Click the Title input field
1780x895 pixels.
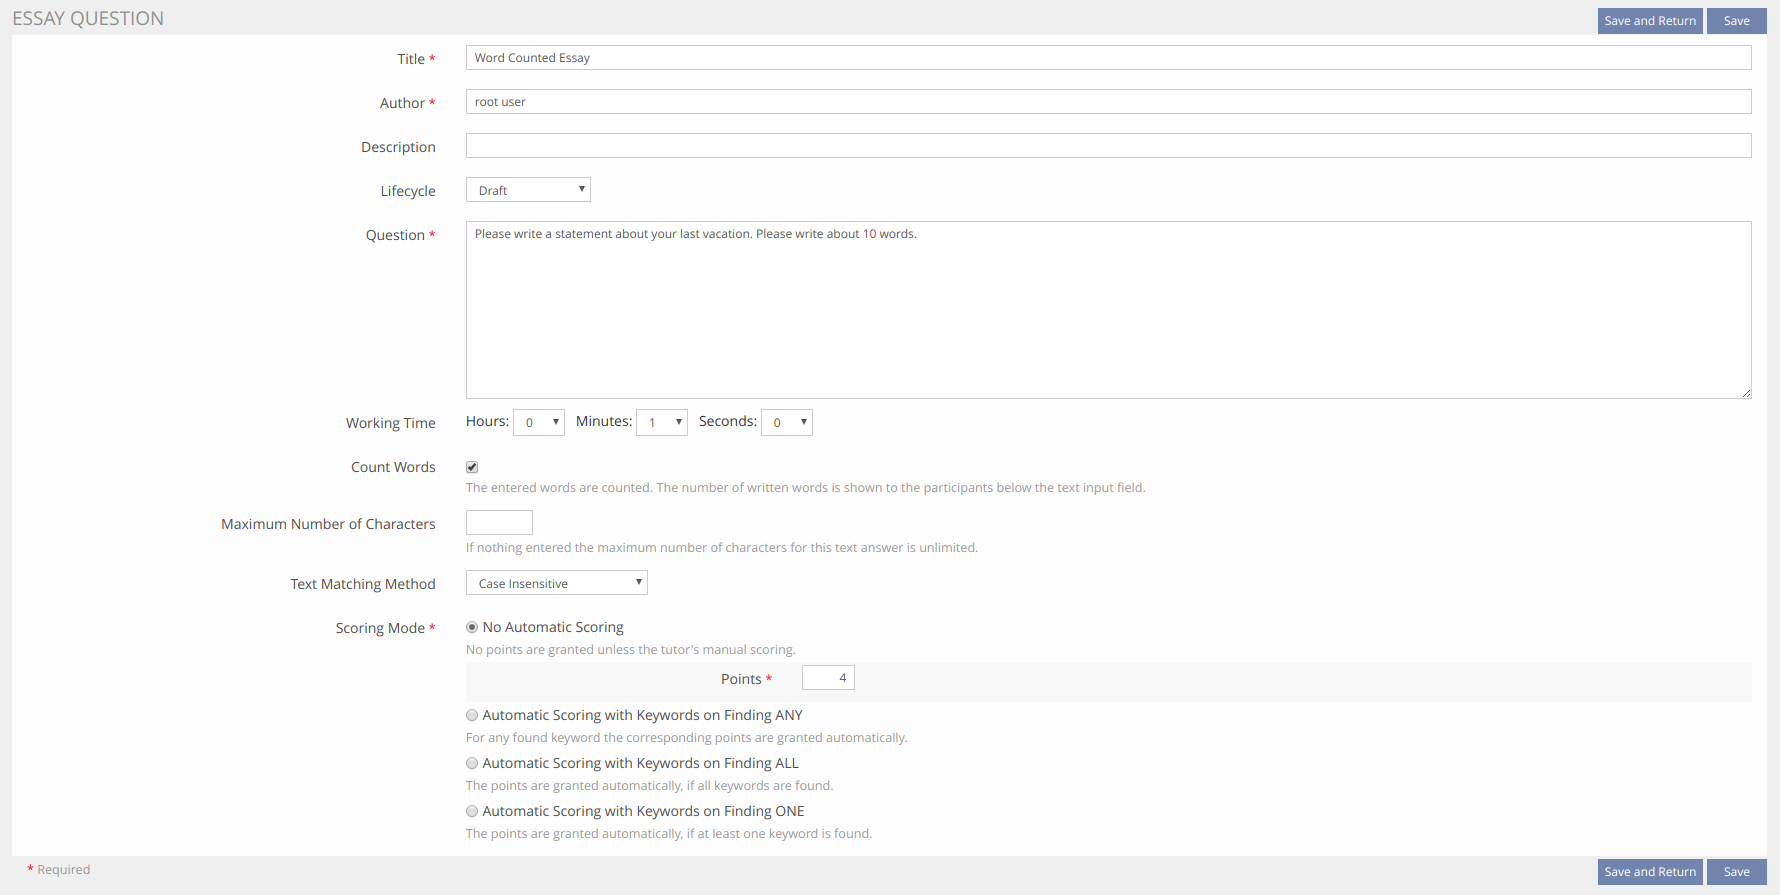click(1108, 58)
